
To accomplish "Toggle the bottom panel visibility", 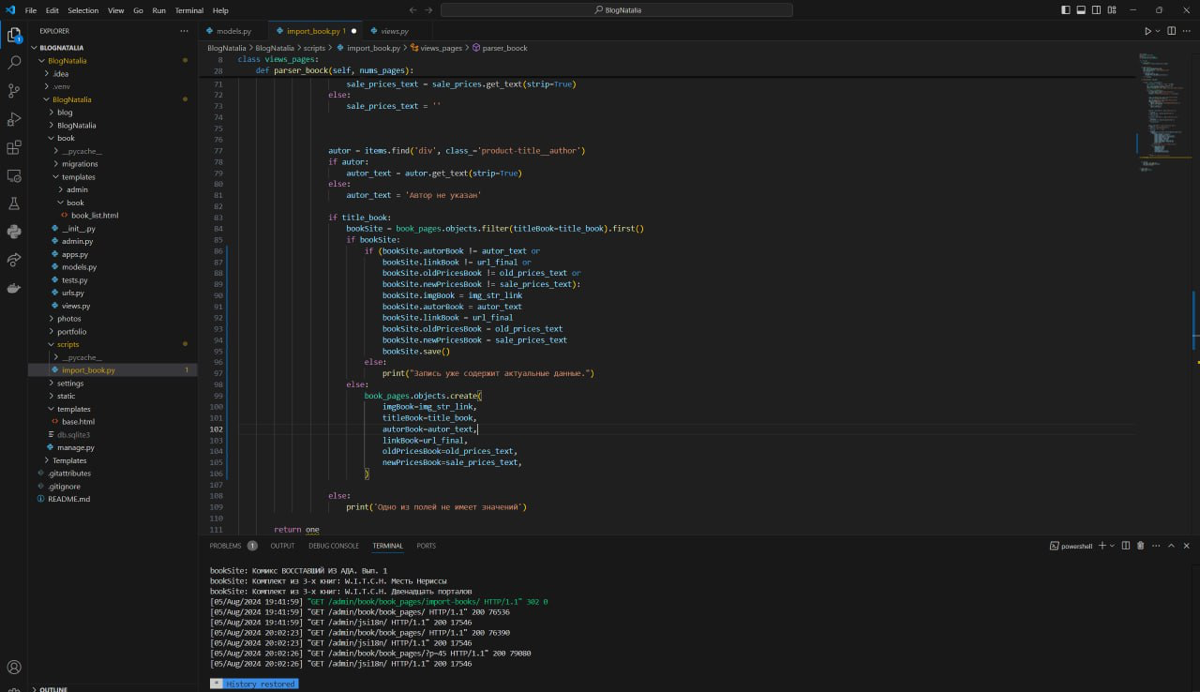I will pyautogui.click(x=1083, y=10).
